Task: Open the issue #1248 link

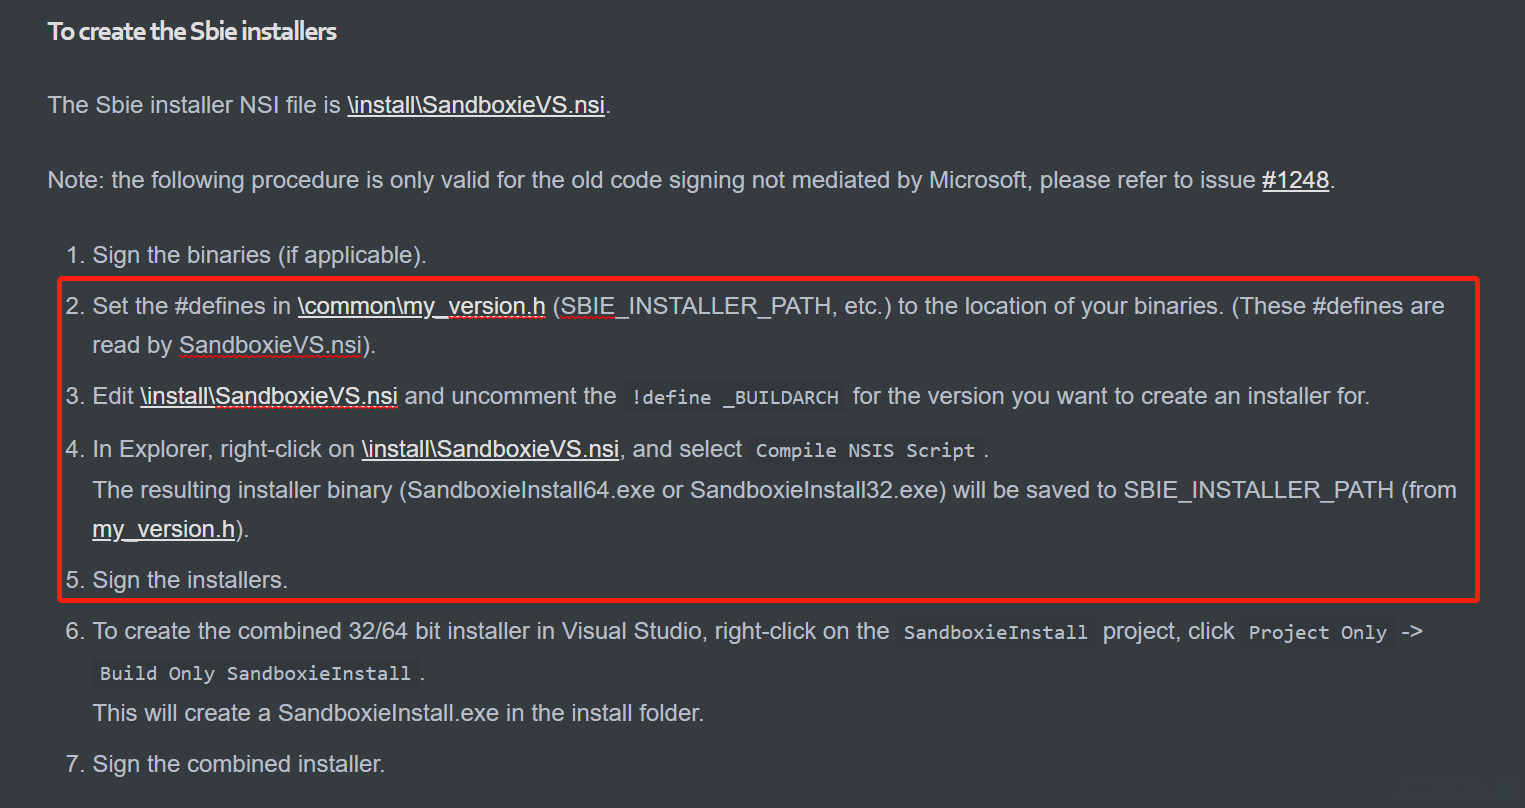Action: tap(1295, 180)
